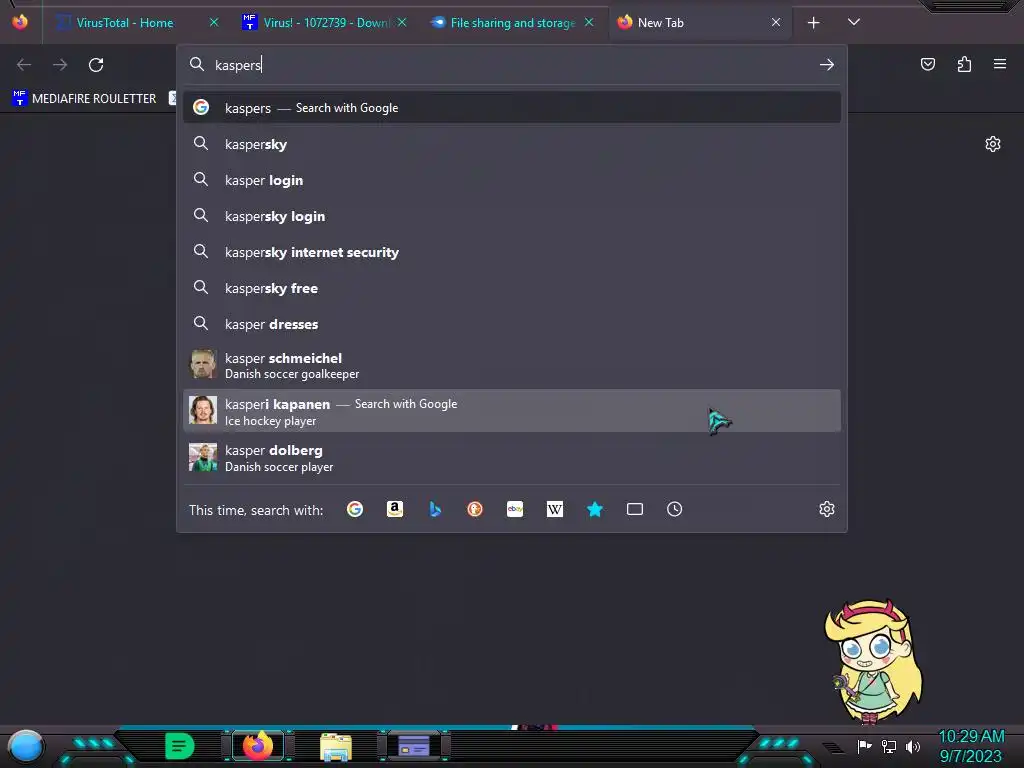Open the volume speaker tray icon
The height and width of the screenshot is (768, 1024).
coord(912,746)
